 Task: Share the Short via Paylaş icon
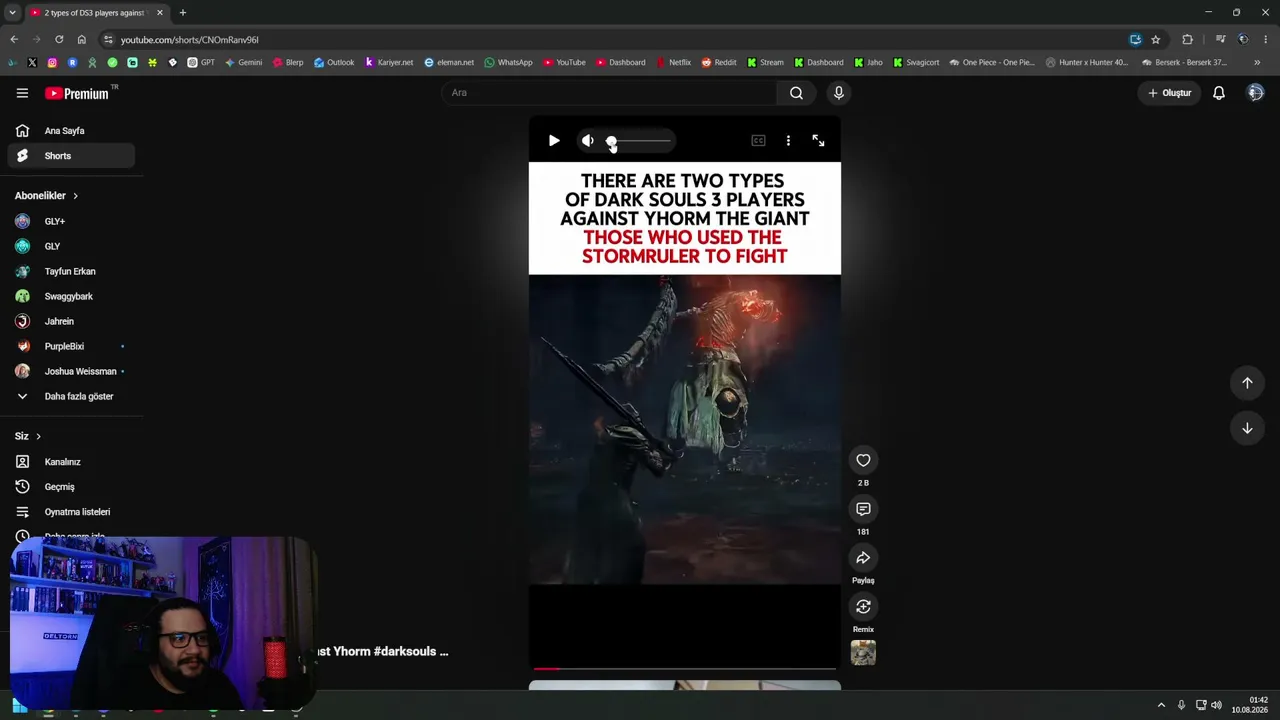point(863,558)
